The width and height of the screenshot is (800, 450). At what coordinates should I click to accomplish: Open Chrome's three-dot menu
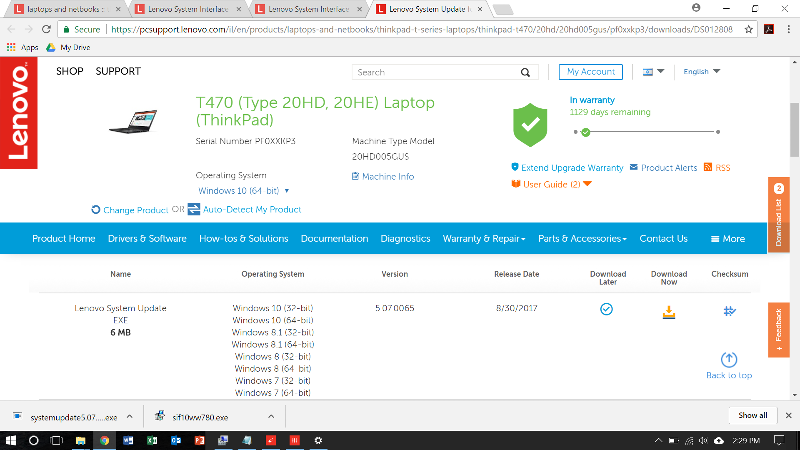789,30
